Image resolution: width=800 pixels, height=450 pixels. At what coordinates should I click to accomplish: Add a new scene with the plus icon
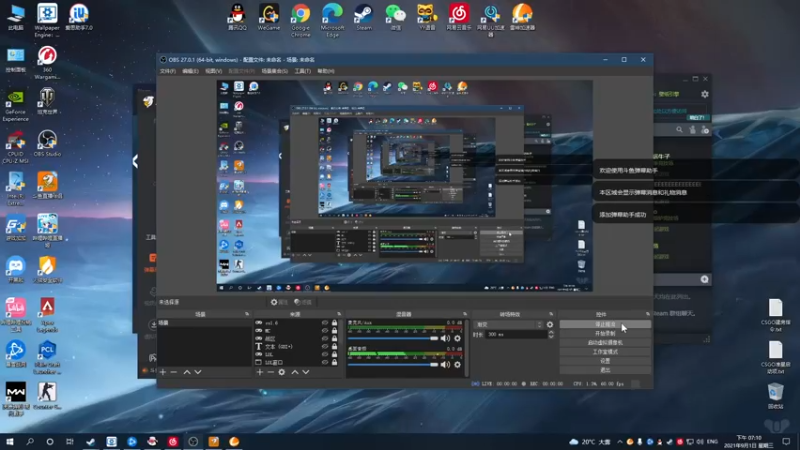tap(163, 372)
